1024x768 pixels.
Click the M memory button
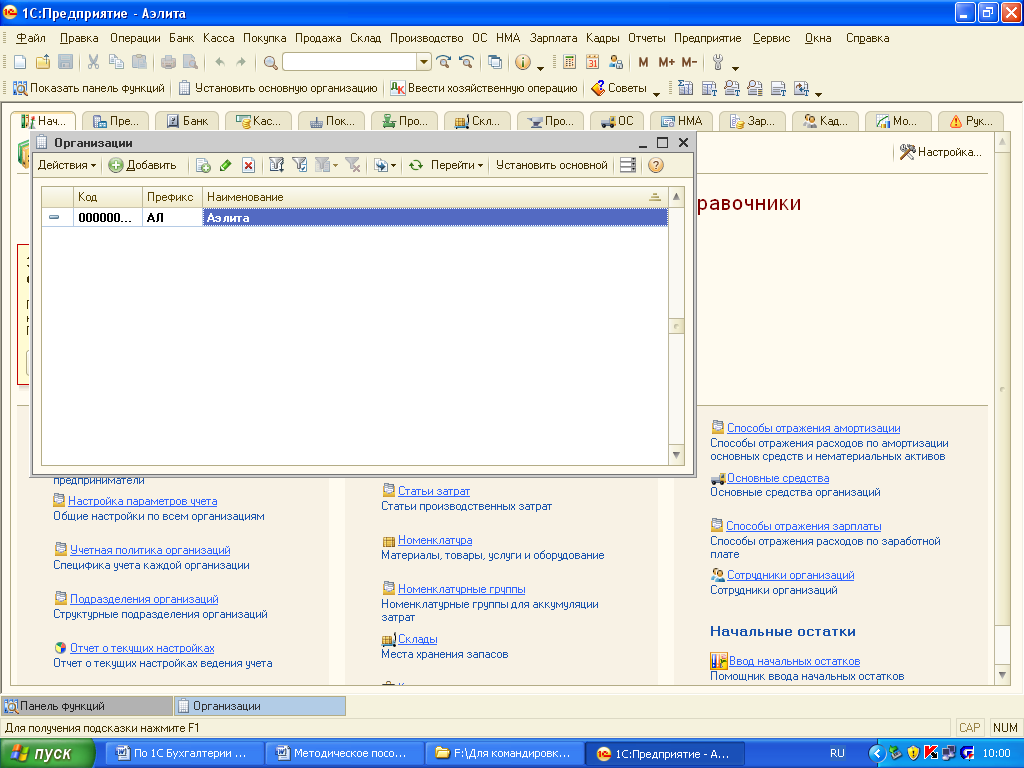(x=643, y=62)
